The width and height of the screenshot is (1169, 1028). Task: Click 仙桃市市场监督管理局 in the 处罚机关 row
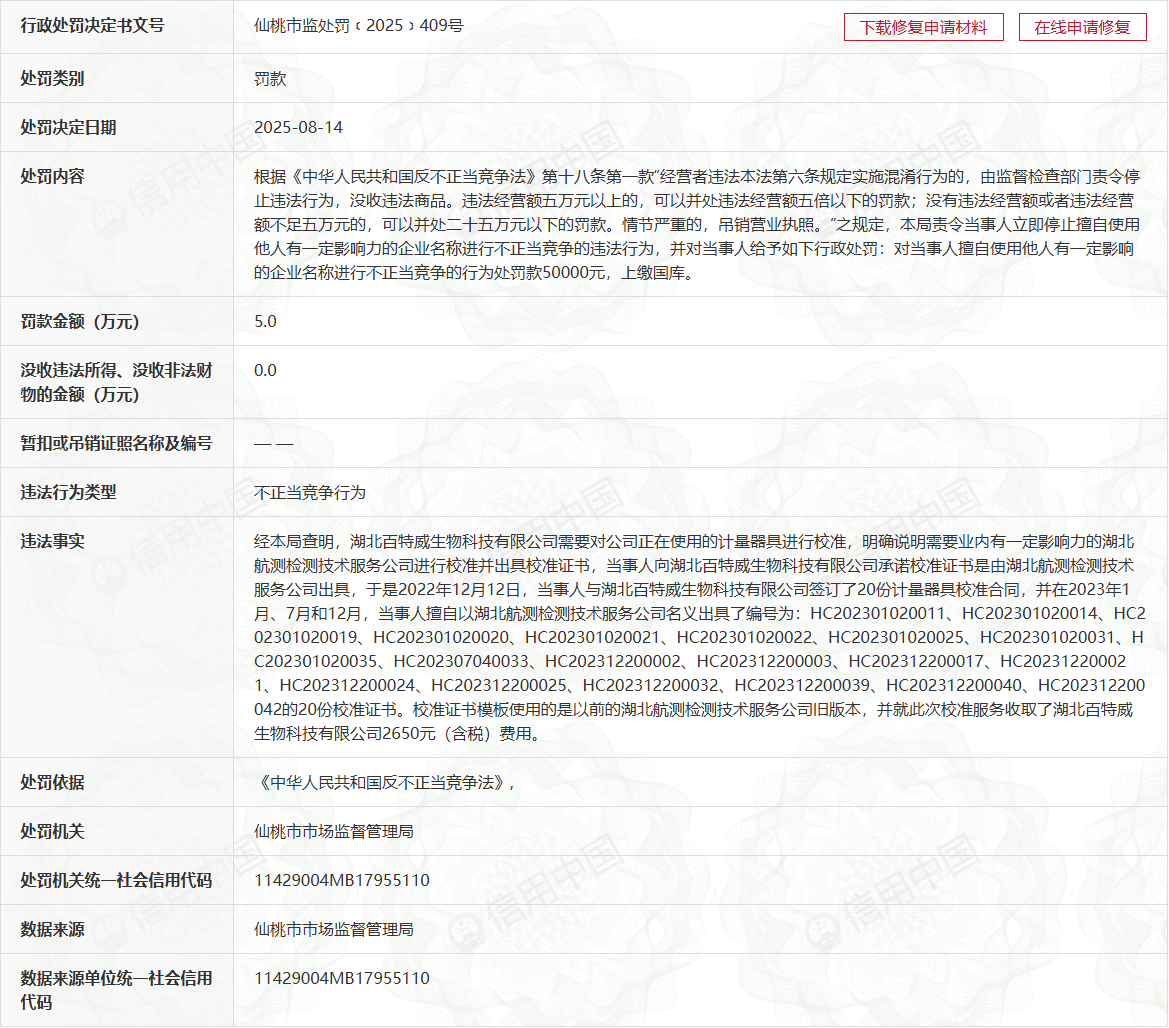pyautogui.click(x=334, y=832)
